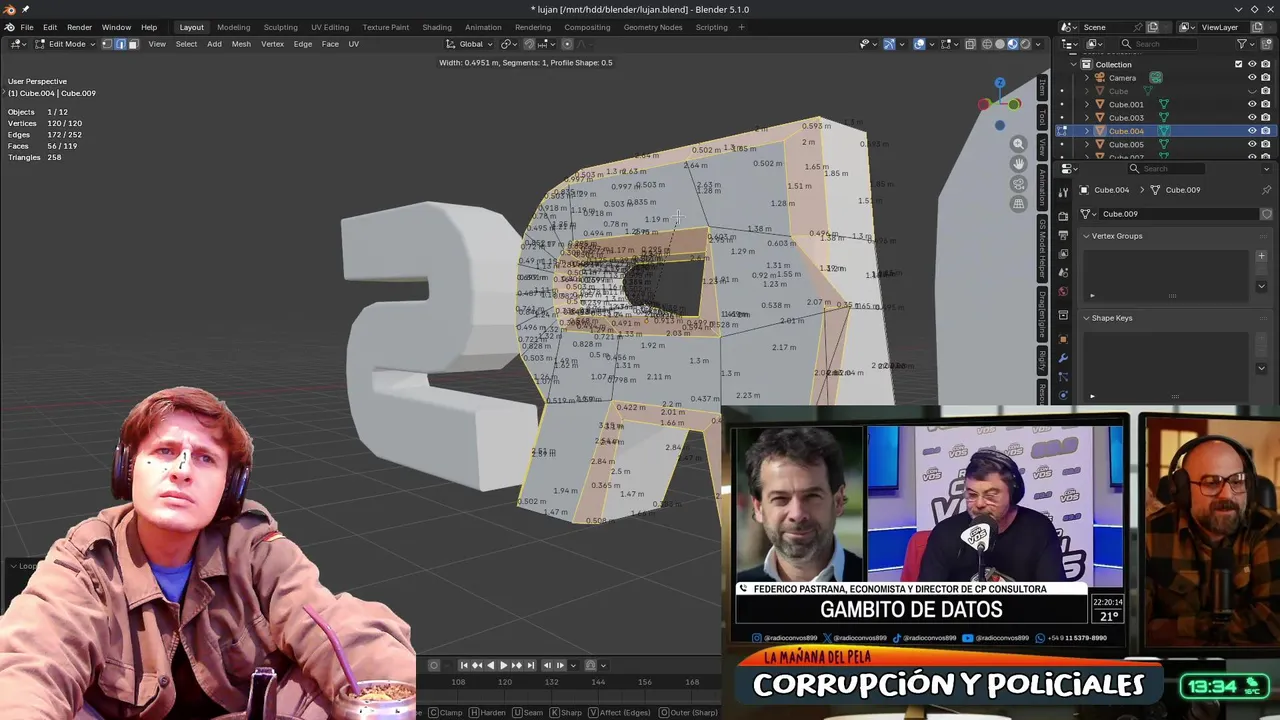Open the File menu

(x=27, y=27)
